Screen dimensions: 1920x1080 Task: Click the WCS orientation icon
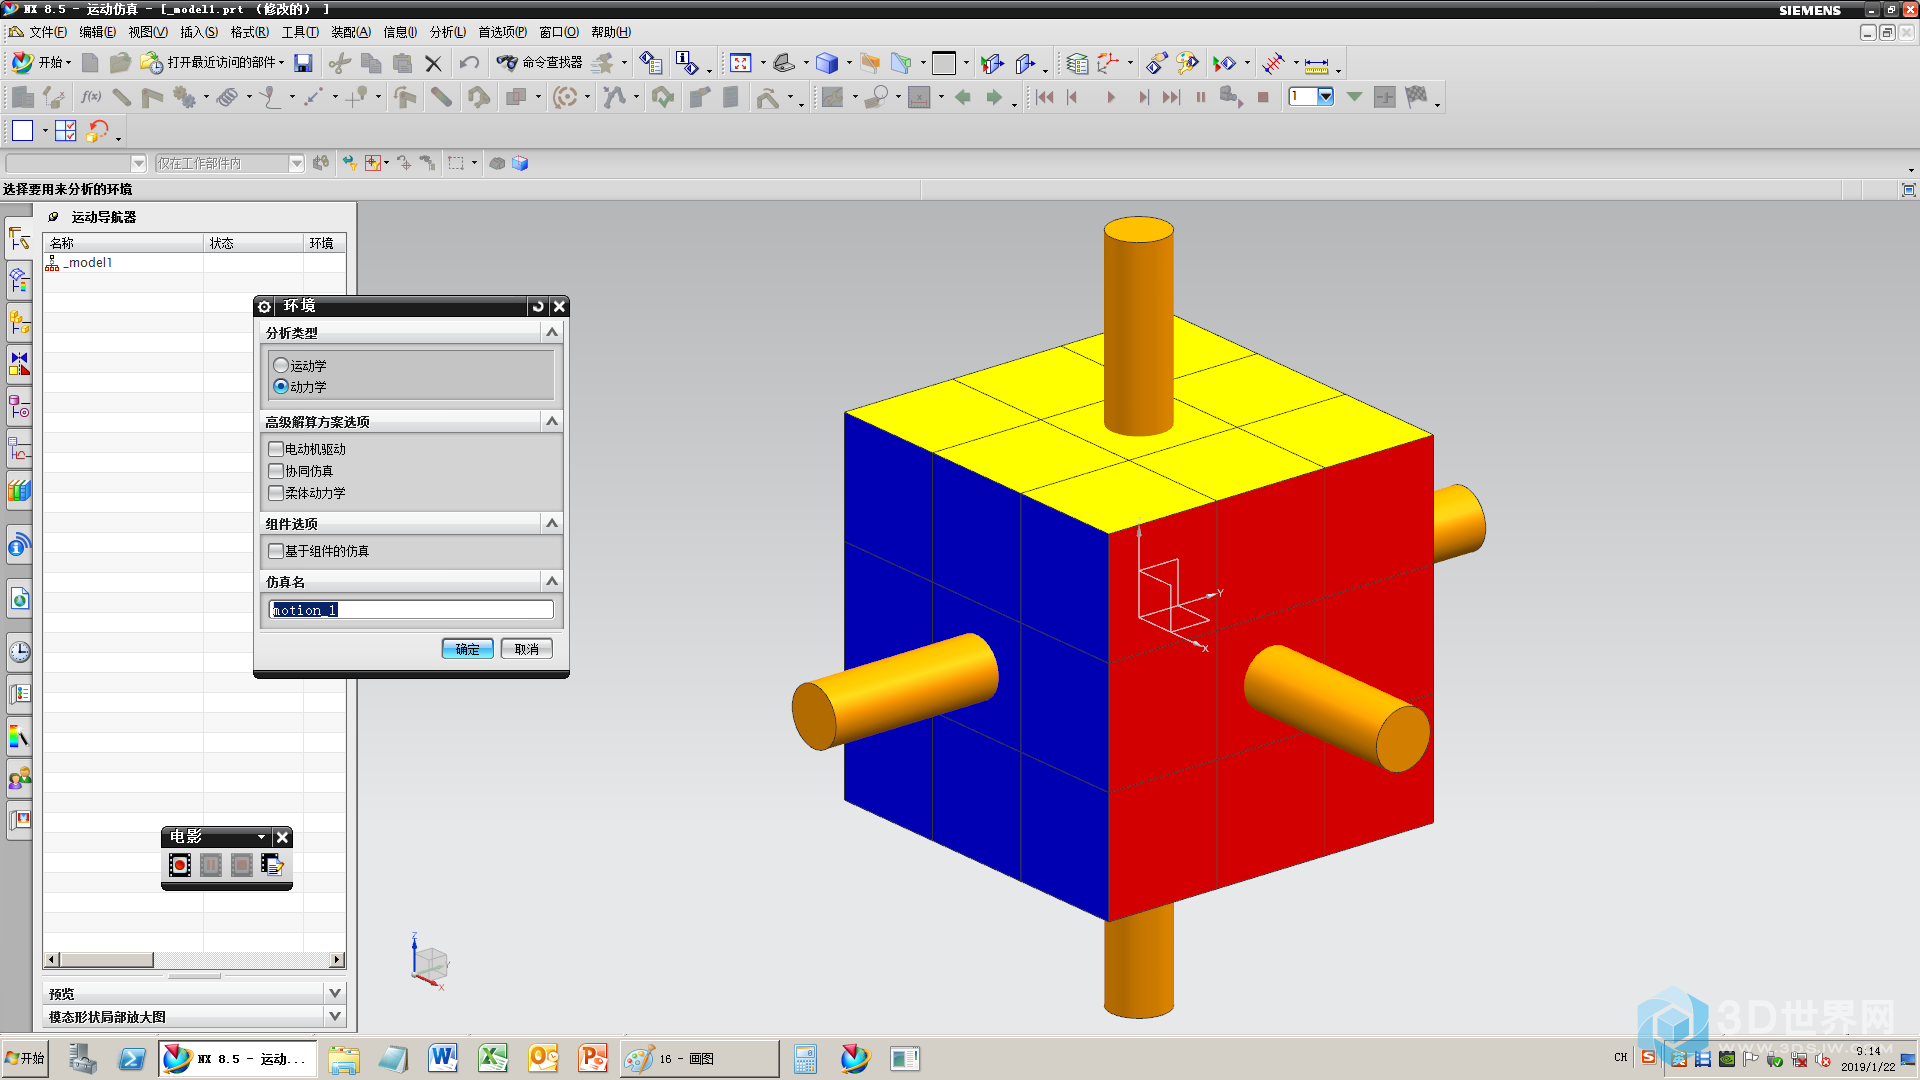pos(1107,63)
